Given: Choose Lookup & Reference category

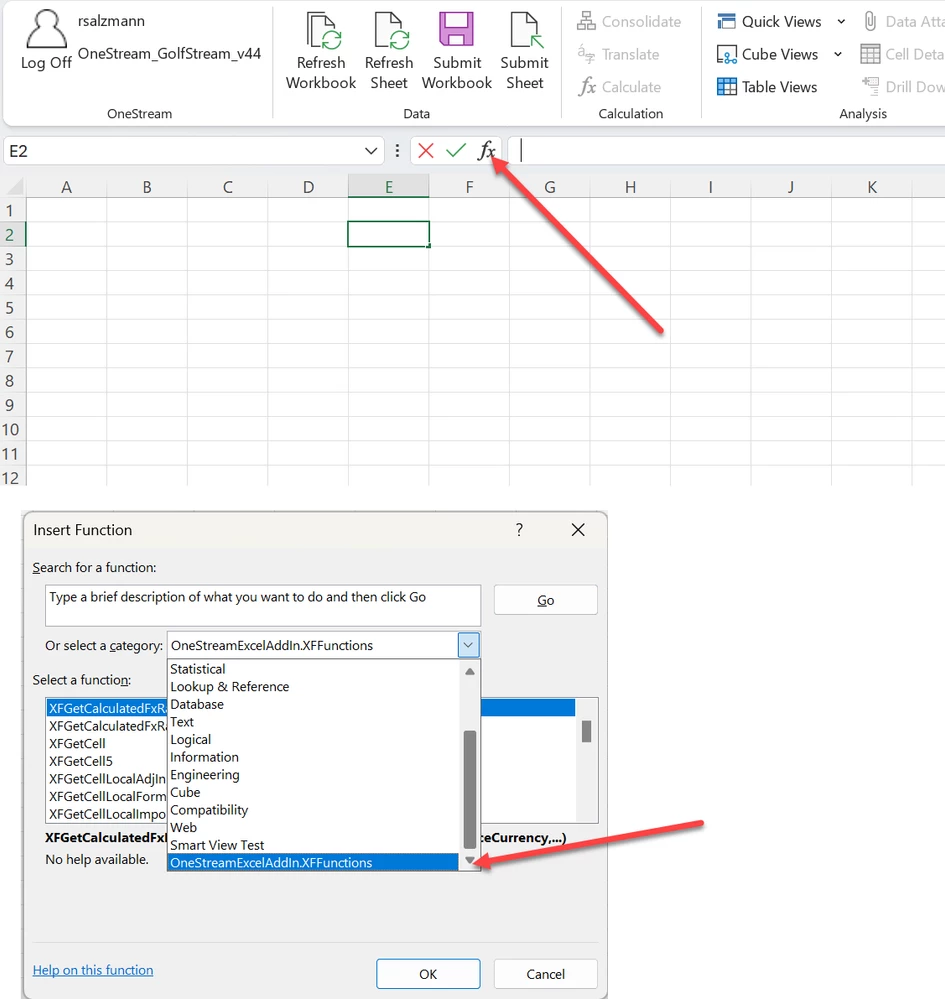Looking at the screenshot, I should [x=313, y=687].
